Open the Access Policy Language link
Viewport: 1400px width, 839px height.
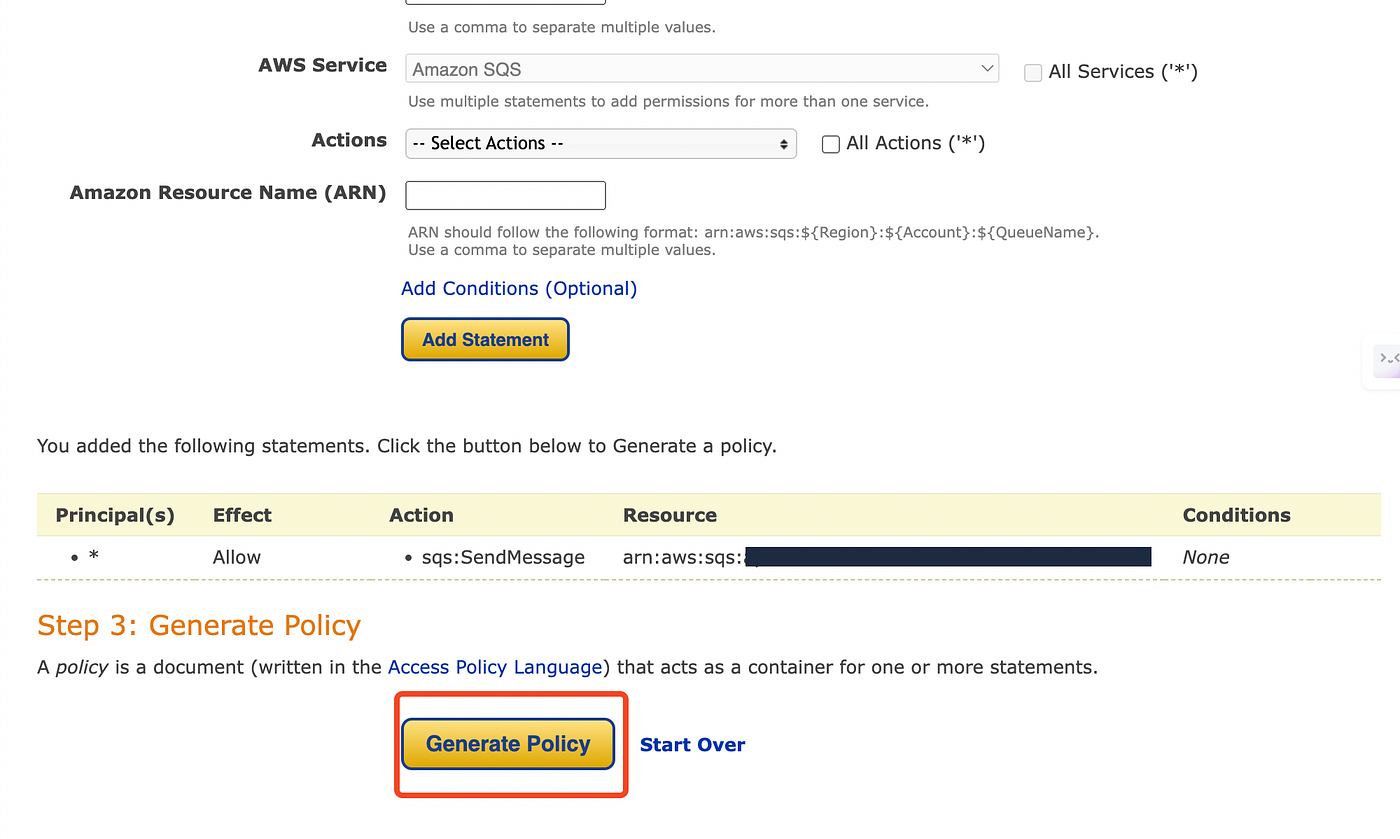click(495, 667)
